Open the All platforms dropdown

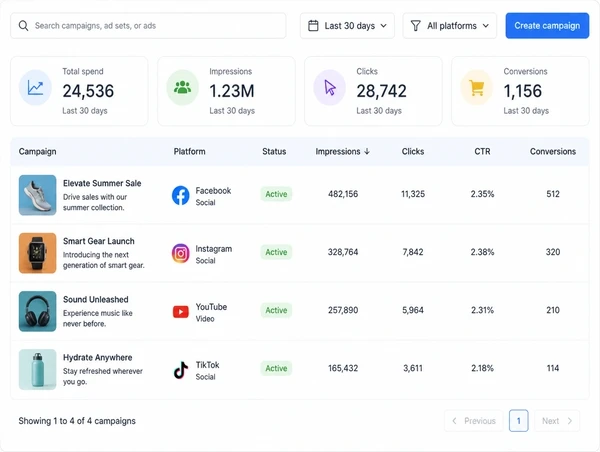tap(450, 26)
